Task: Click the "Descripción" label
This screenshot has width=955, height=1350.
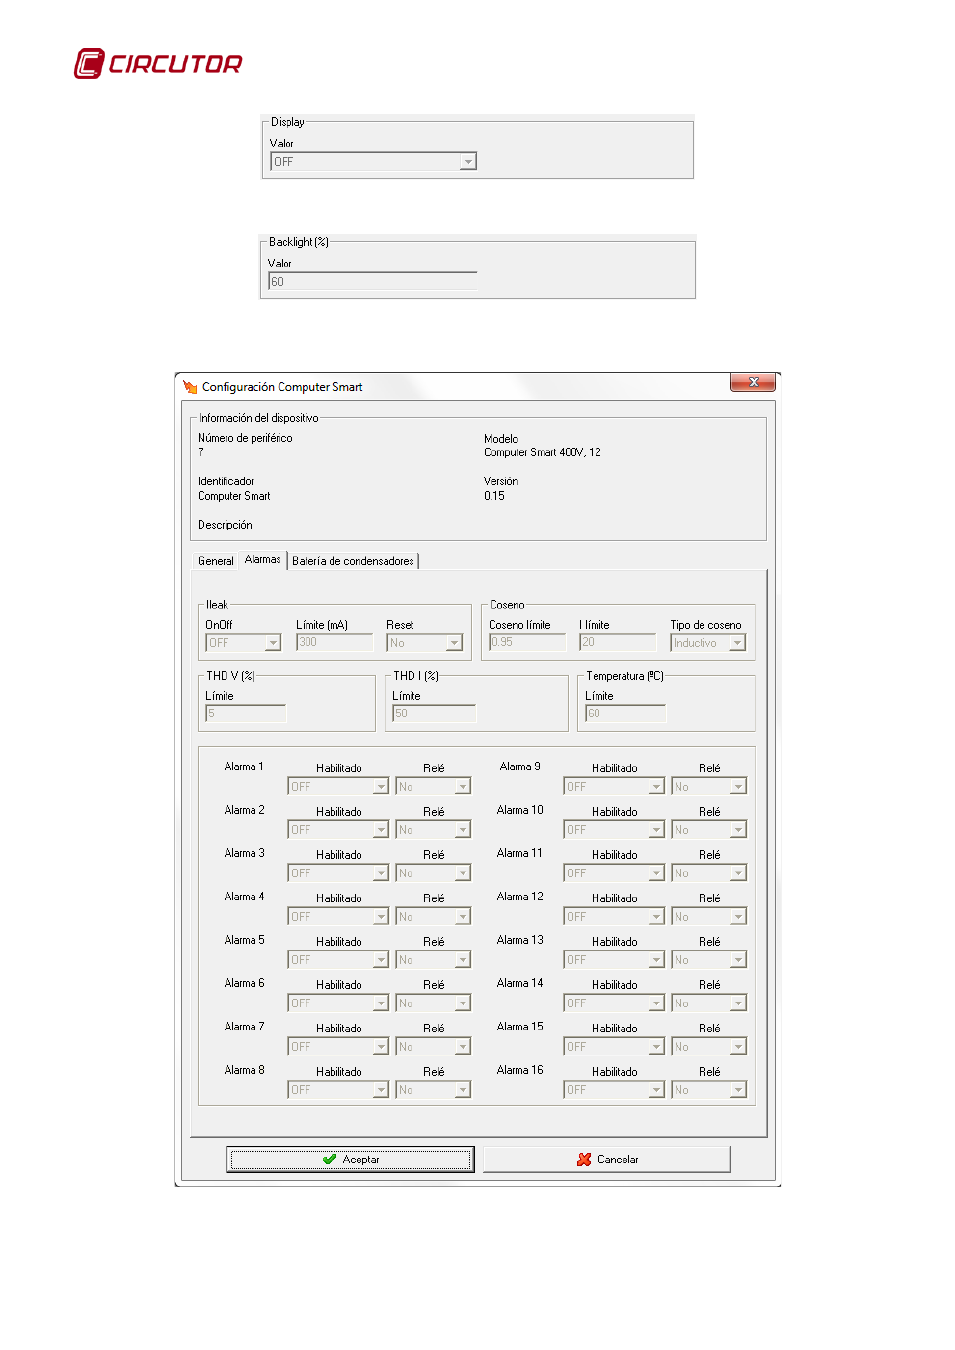Action: click(x=225, y=525)
